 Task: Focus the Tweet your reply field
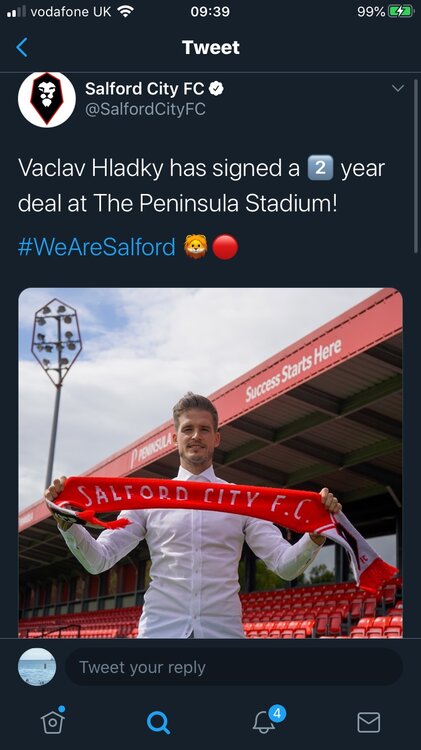234,667
